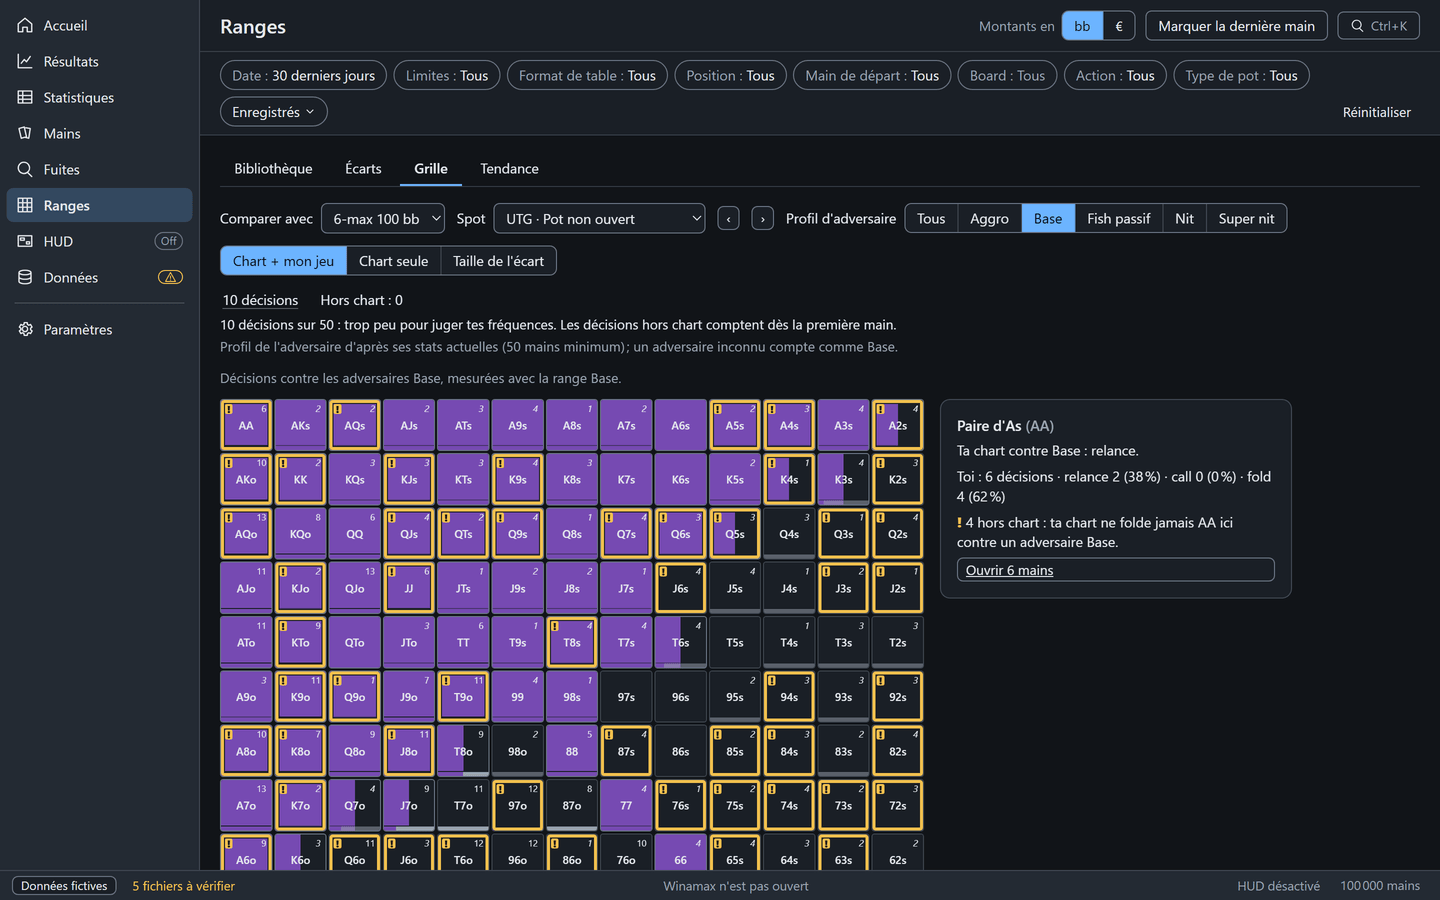
Task: Open the 6-max 100 bb comparison dropdown
Action: pyautogui.click(x=383, y=219)
